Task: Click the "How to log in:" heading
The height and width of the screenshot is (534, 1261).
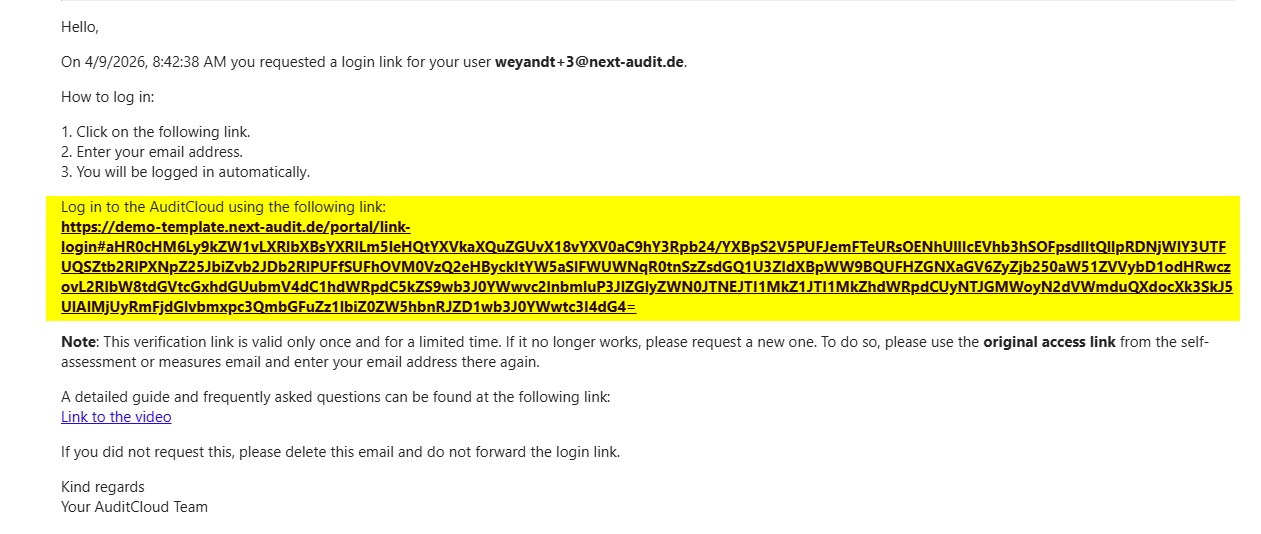Action: pos(108,97)
